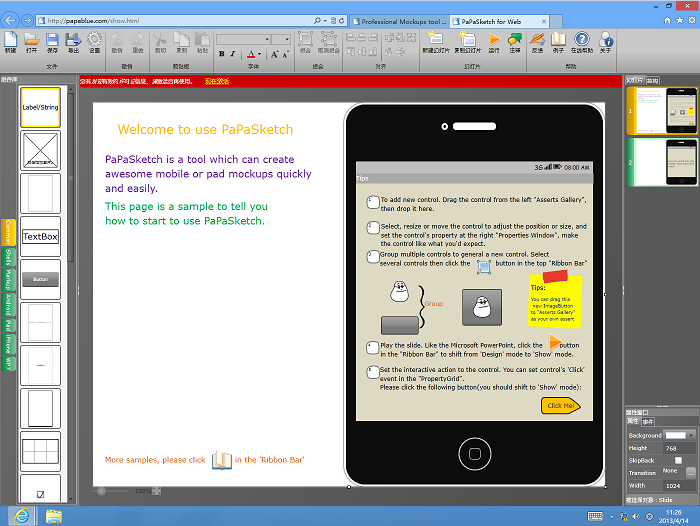
Task: Check the tip checkbox beside 'Group multiple controls'
Action: 373,257
